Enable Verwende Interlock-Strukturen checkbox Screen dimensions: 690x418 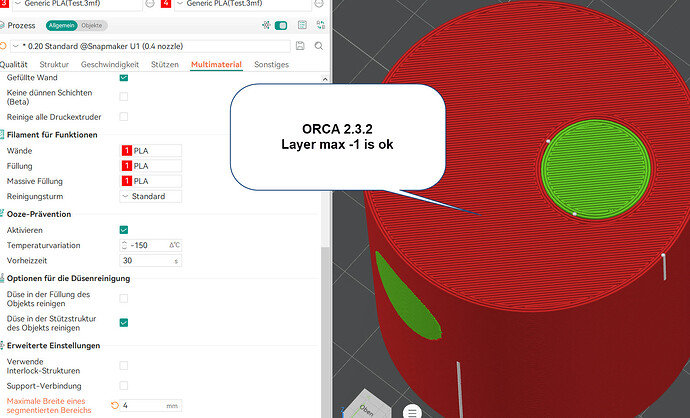pos(124,366)
